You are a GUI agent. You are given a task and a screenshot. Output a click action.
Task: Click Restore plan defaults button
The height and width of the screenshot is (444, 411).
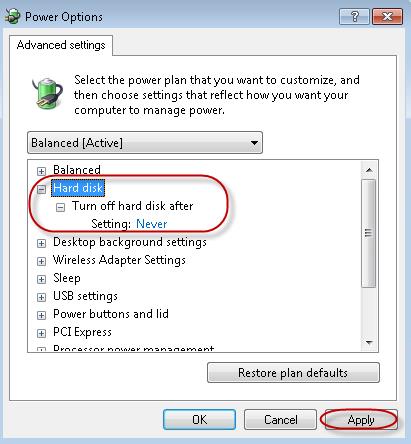[x=293, y=373]
